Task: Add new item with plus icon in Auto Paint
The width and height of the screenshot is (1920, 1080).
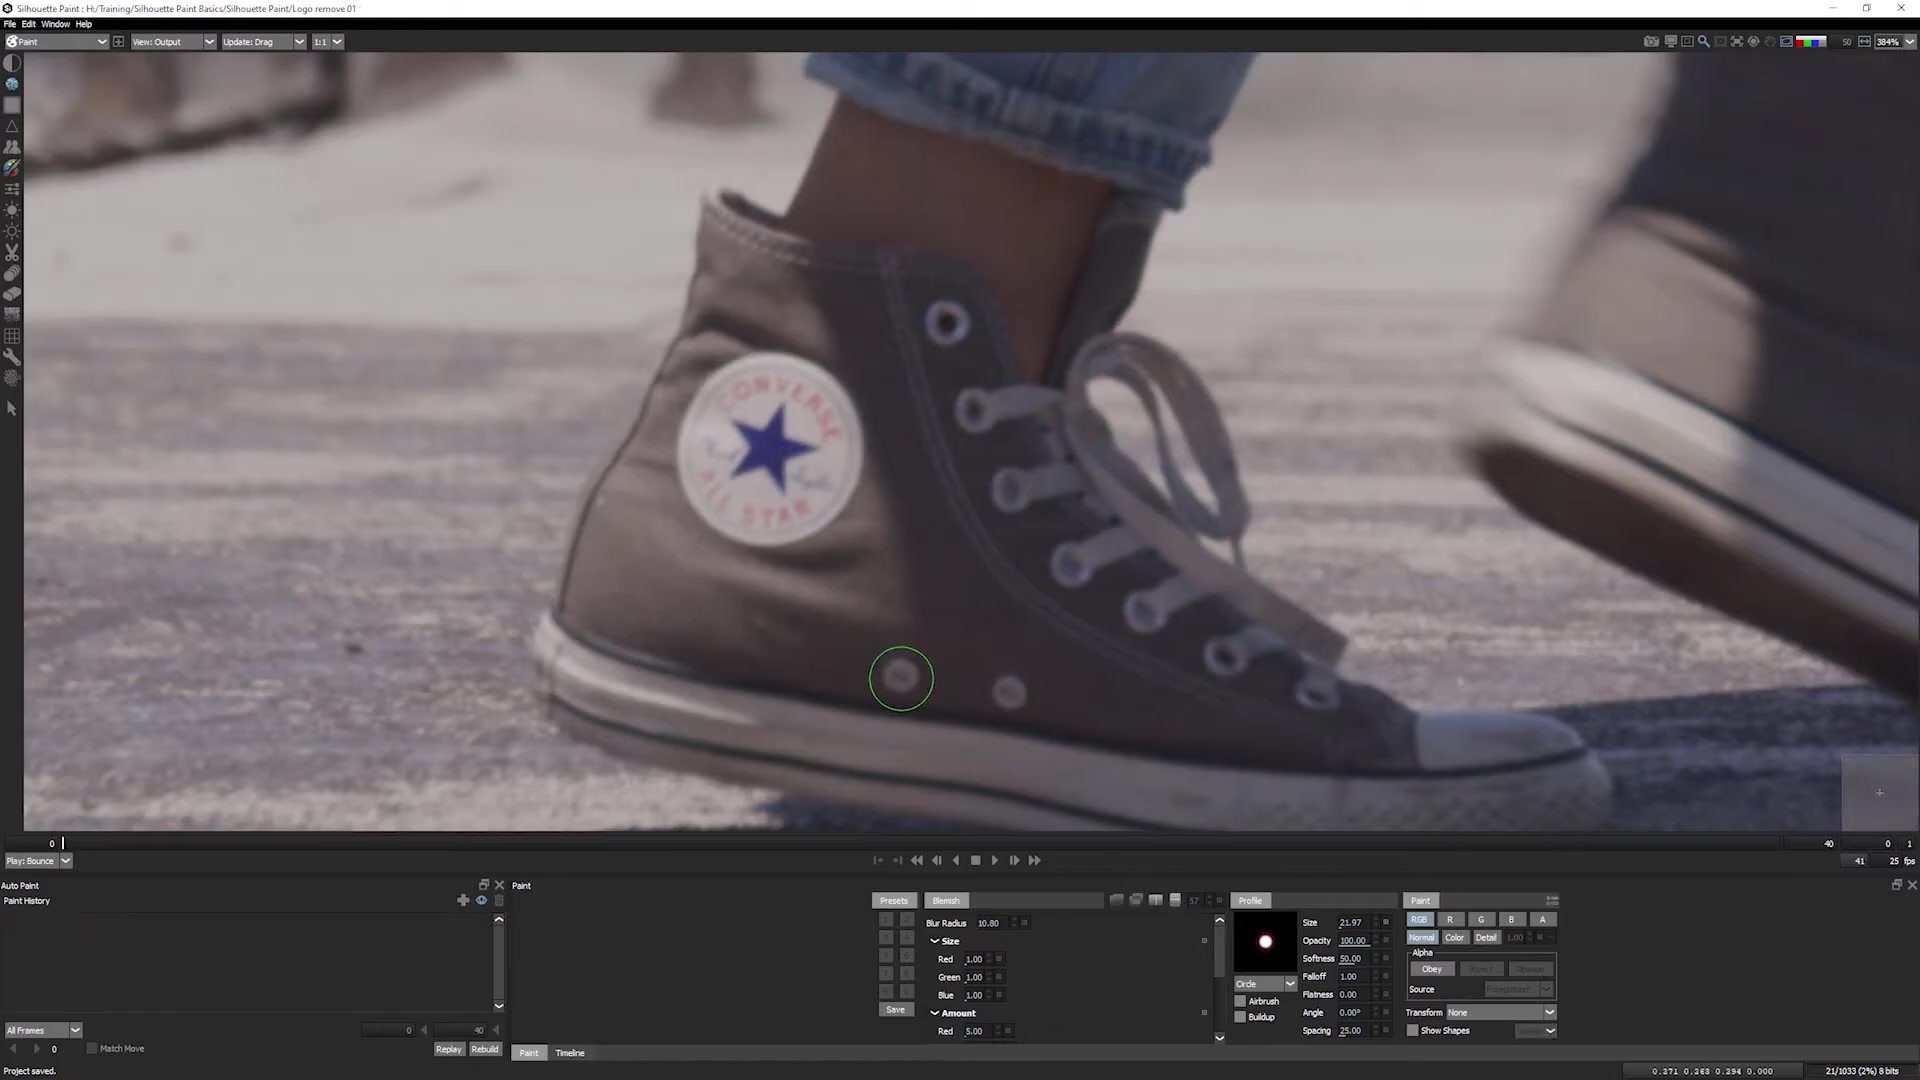Action: point(463,900)
